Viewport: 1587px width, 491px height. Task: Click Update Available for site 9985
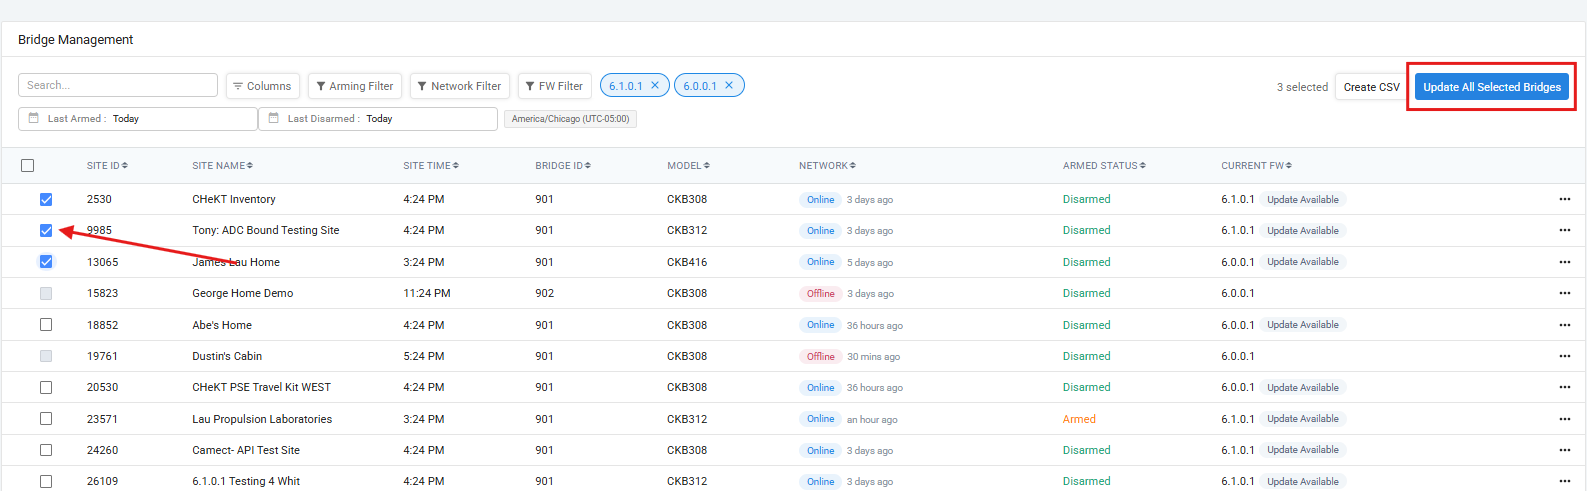tap(1303, 230)
